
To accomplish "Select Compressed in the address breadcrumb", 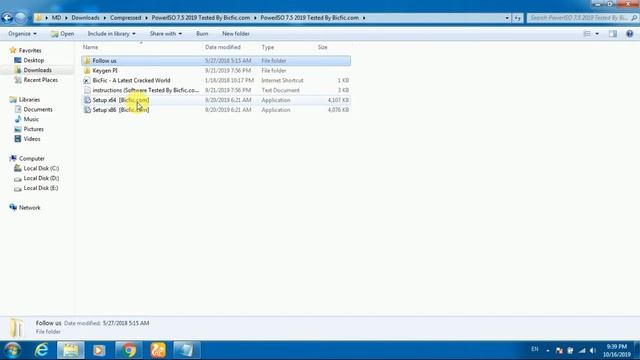I will [125, 18].
